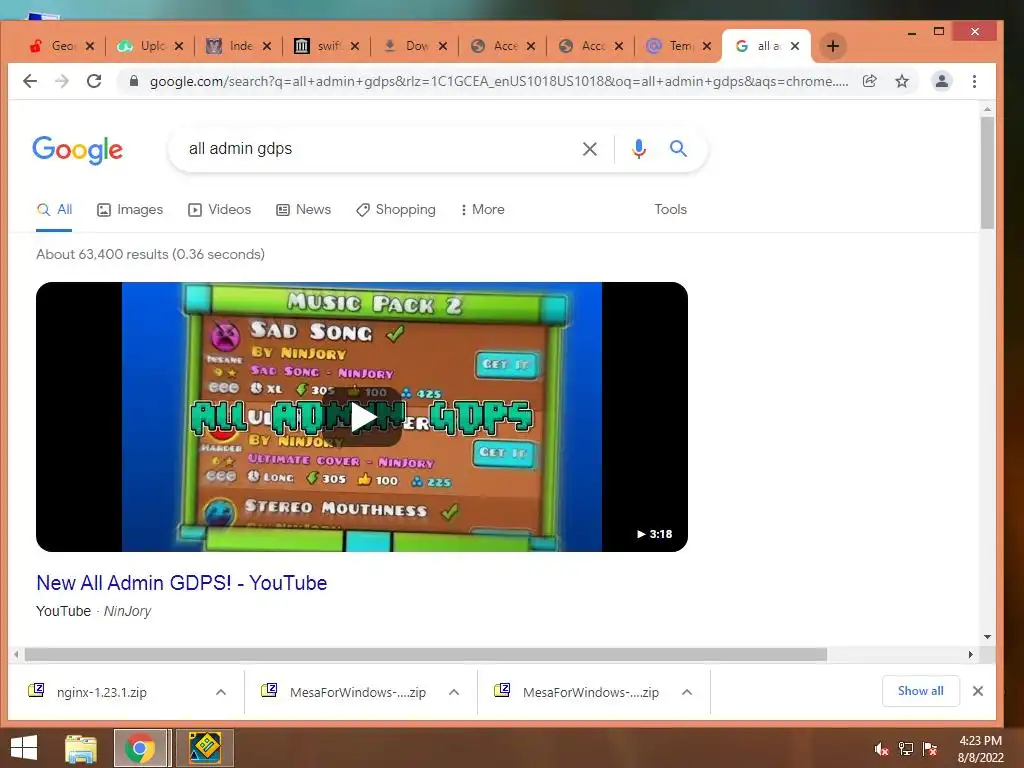Open 'New All Admin GDPS! - YouTube' link

182,583
